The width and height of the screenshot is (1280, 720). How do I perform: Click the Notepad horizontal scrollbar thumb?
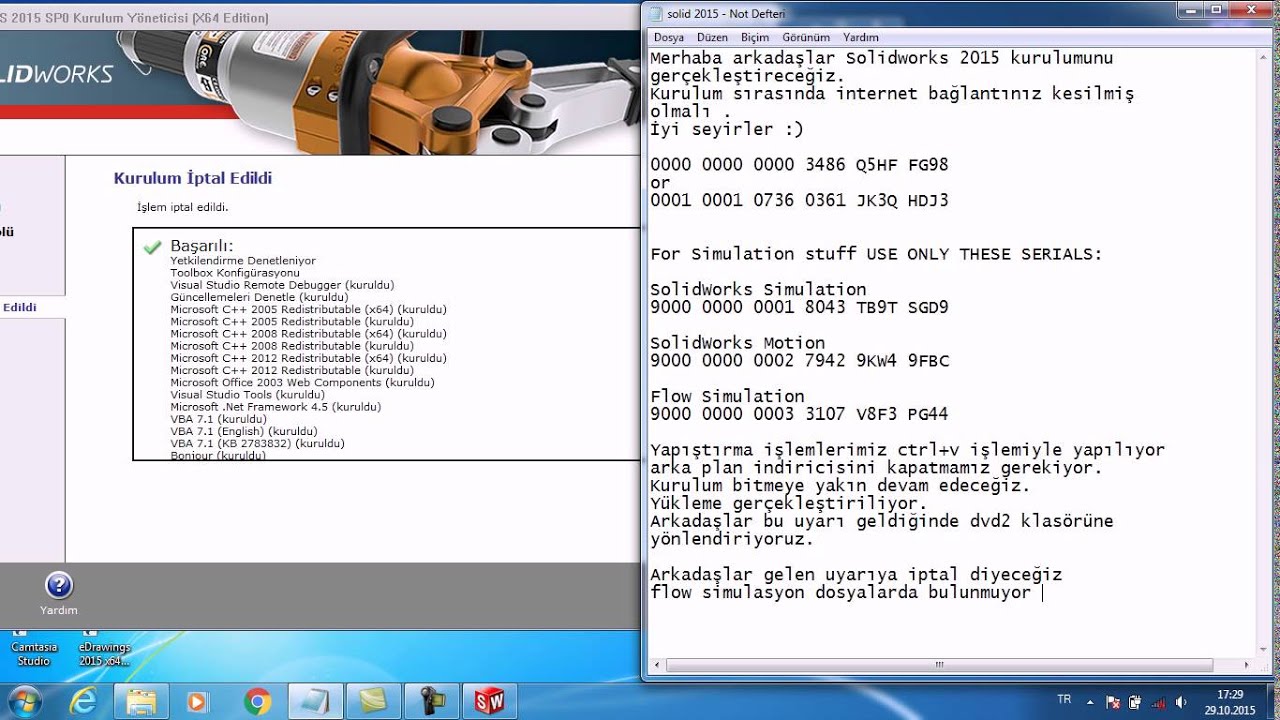pos(938,665)
